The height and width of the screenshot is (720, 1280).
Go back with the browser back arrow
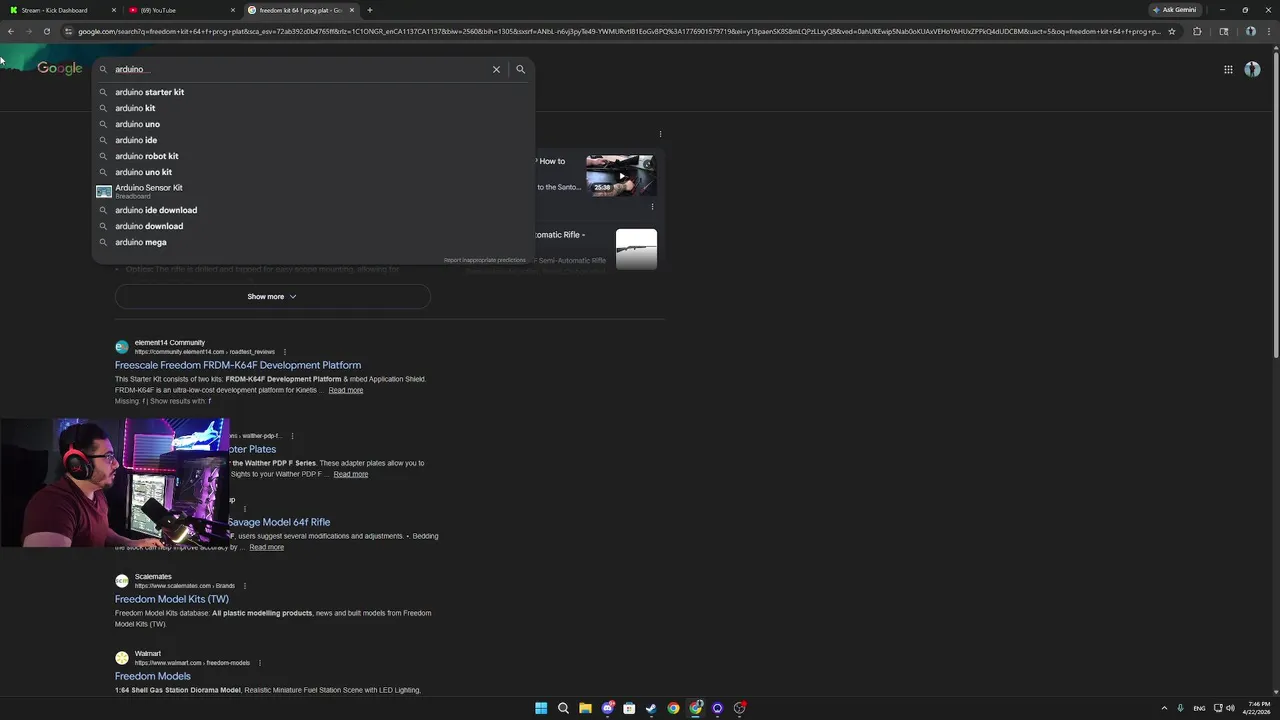[x=10, y=31]
